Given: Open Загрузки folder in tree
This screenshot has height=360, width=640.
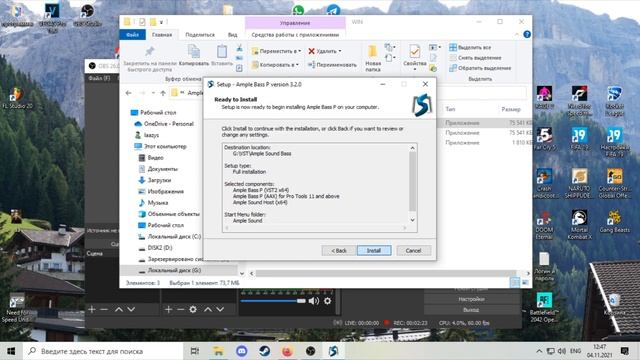Looking at the screenshot, I should (159, 180).
